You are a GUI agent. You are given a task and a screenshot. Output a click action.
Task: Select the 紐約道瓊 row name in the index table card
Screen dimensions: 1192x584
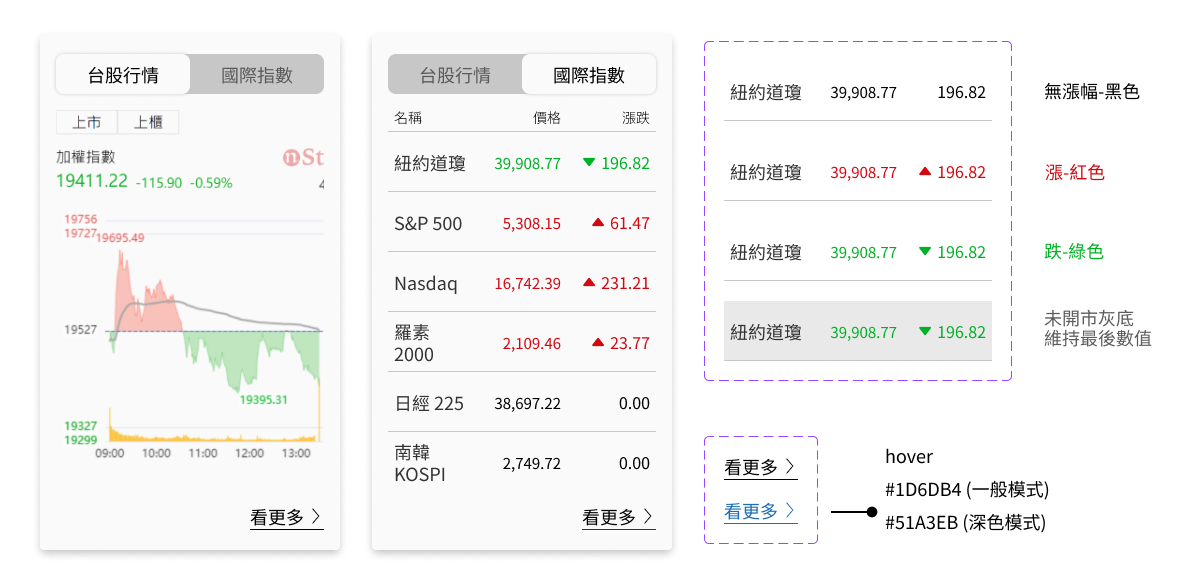pos(430,163)
